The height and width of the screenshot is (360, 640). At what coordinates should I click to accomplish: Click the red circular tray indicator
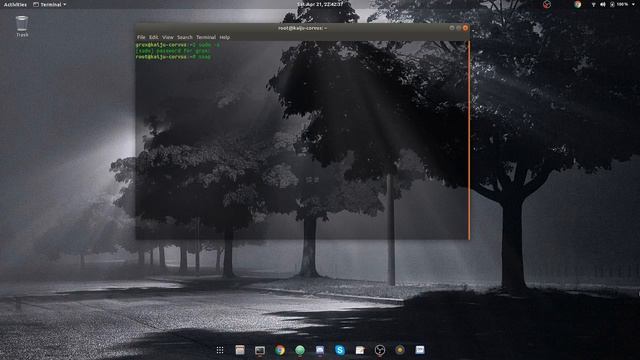click(x=547, y=4)
